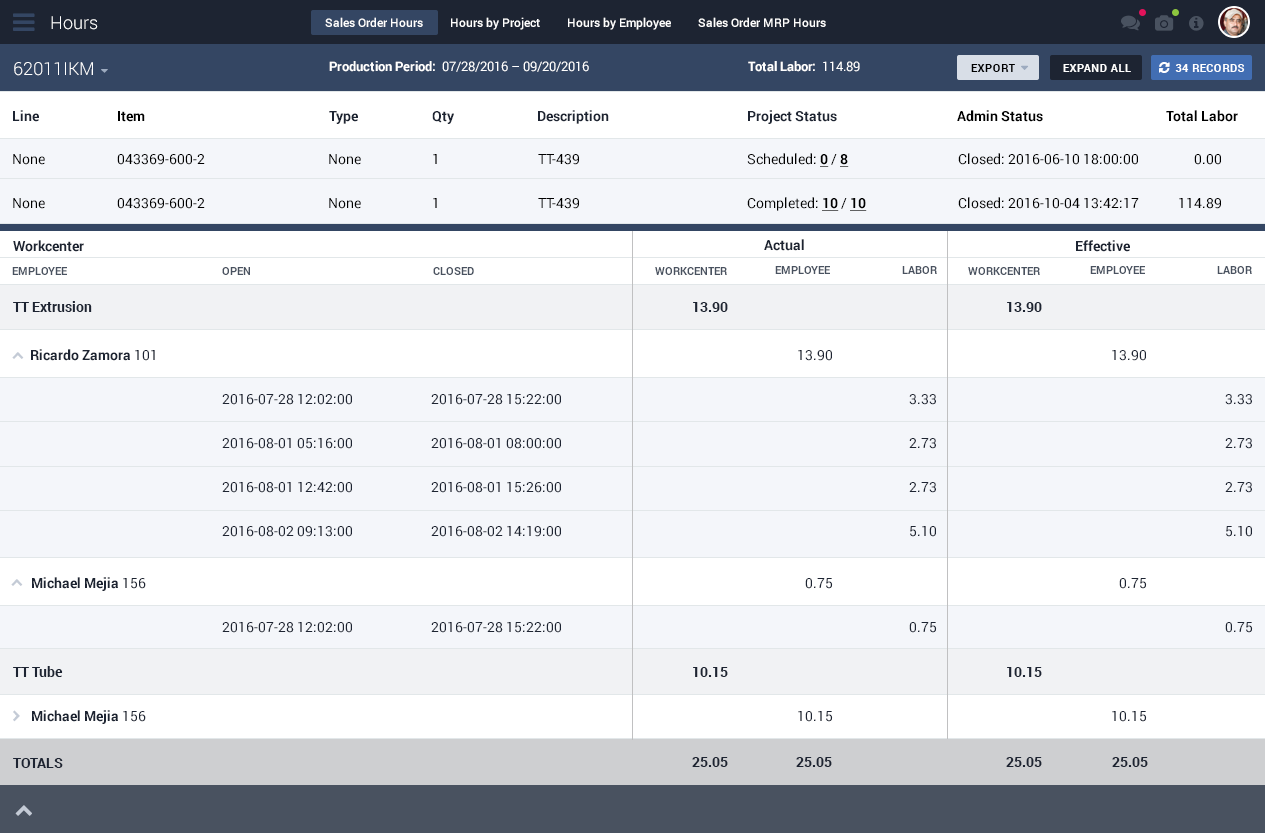Screen dimensions: 1265x833
Task: Collapse Ricardo Zamora's time entries
Action: [x=18, y=355]
